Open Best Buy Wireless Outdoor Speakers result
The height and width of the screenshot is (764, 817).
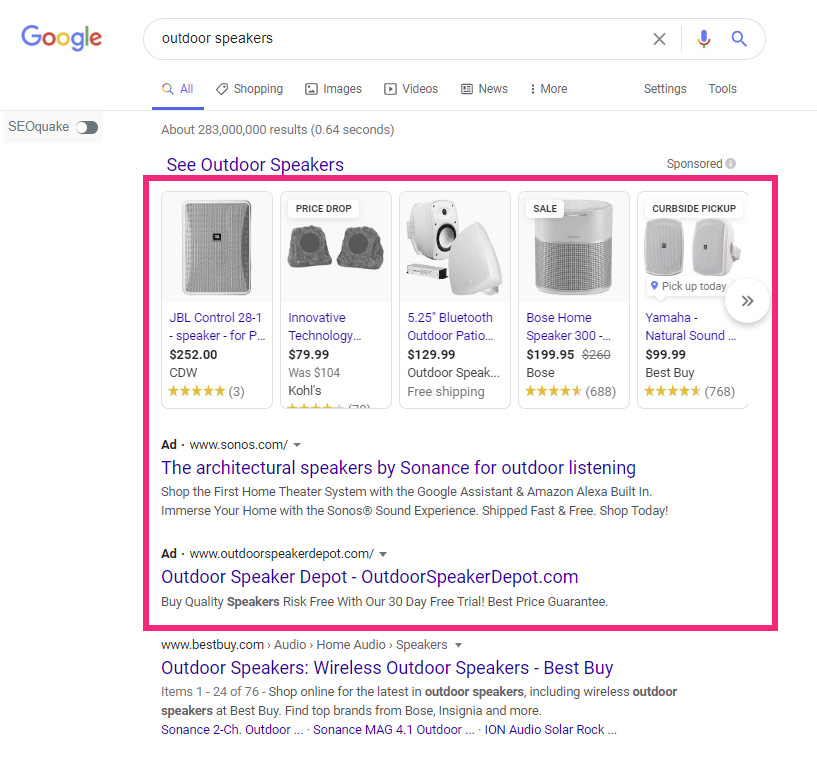[387, 668]
